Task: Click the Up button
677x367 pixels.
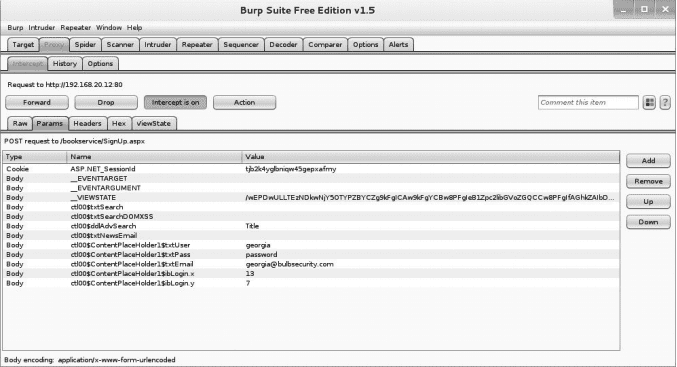Action: (x=648, y=202)
